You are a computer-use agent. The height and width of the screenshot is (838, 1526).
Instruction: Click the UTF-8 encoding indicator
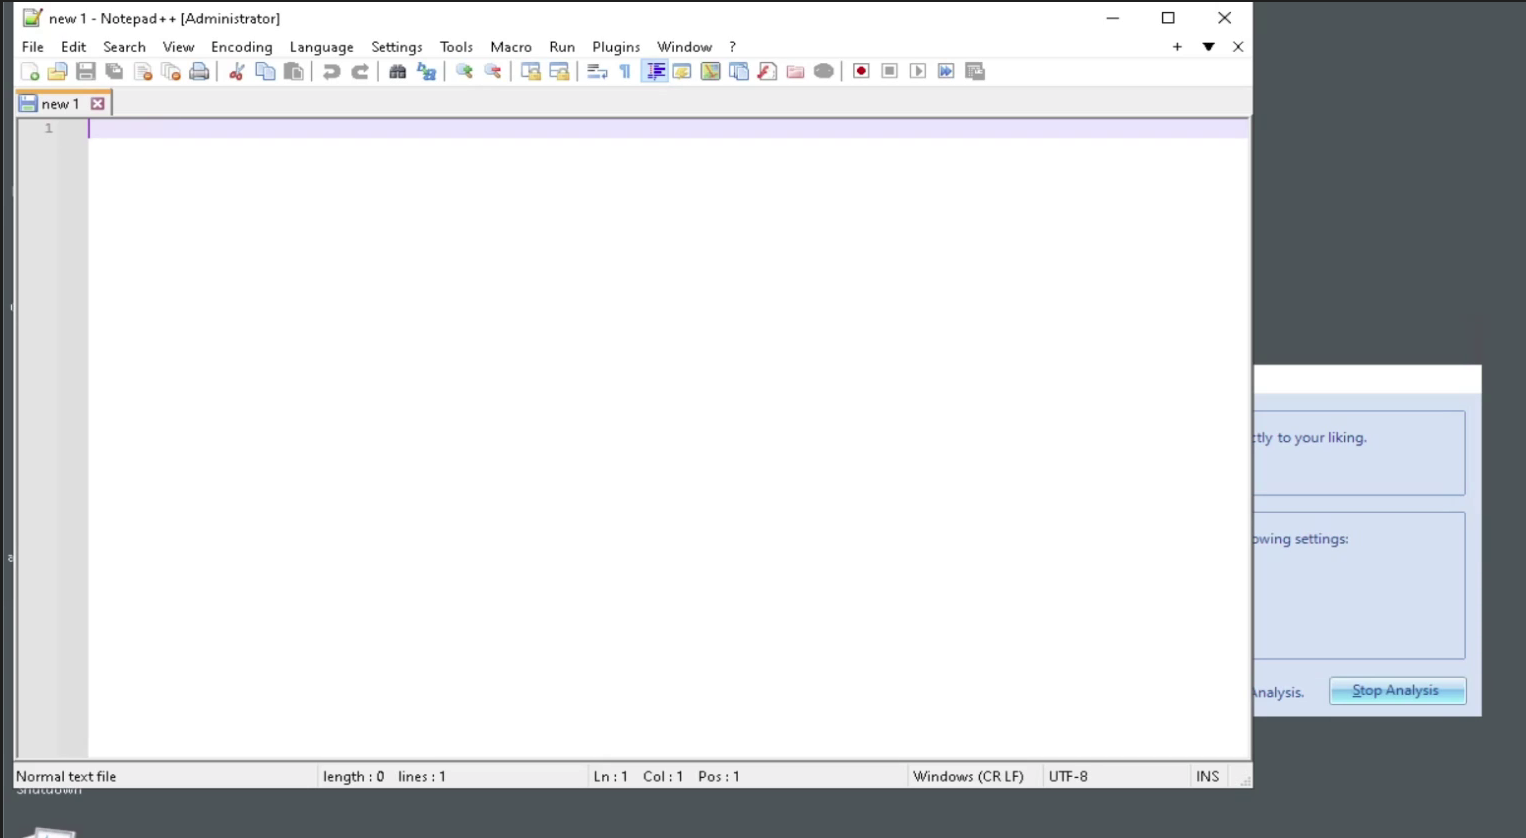(1068, 776)
